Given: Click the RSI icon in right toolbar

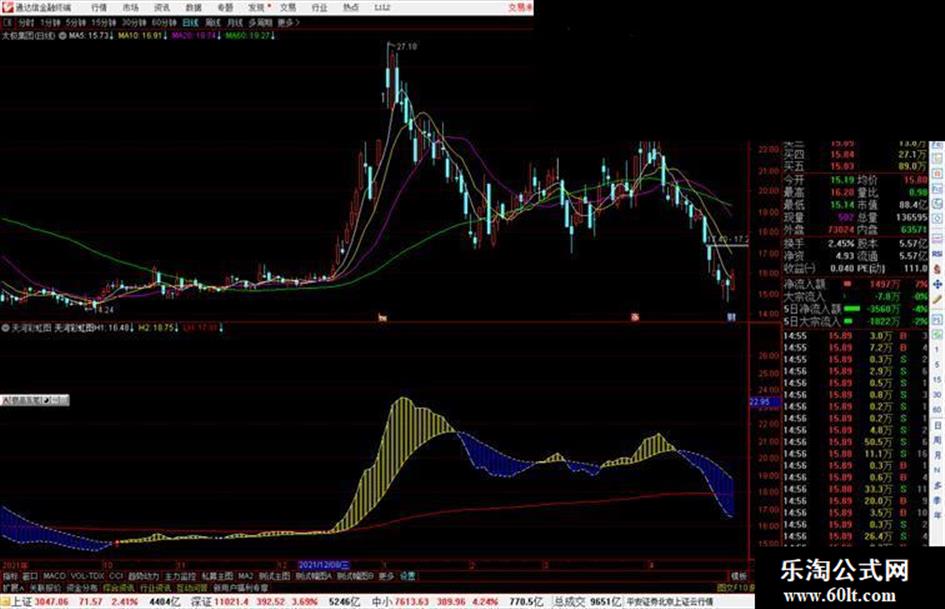Looking at the screenshot, I should (937, 254).
